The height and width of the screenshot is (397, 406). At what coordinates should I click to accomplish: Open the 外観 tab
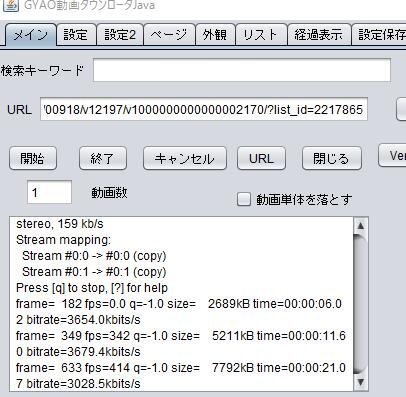pyautogui.click(x=215, y=35)
